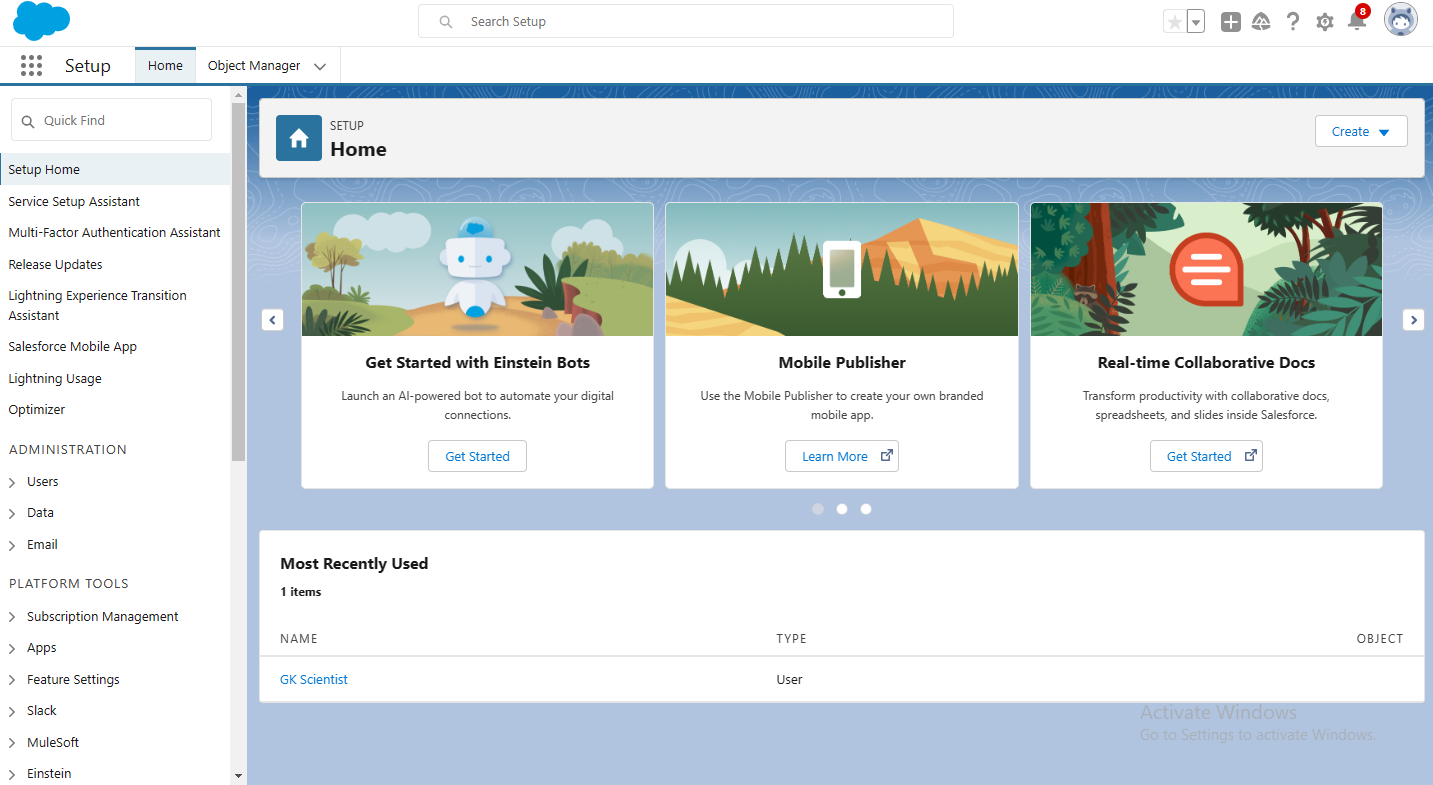
Task: Open the global actions plus icon
Action: point(1231,22)
